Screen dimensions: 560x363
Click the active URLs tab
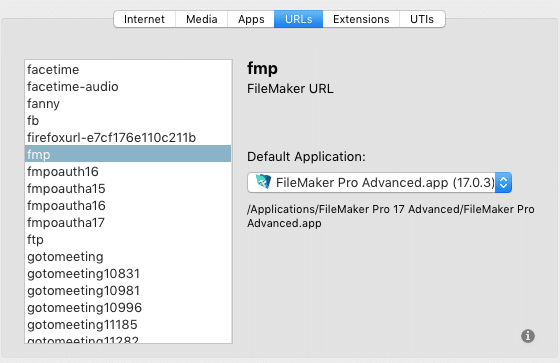[x=299, y=19]
